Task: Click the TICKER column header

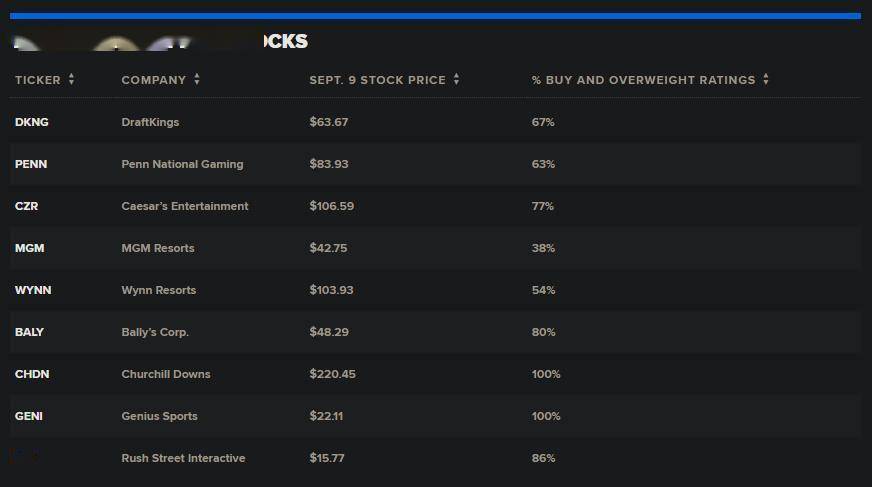Action: coord(38,80)
